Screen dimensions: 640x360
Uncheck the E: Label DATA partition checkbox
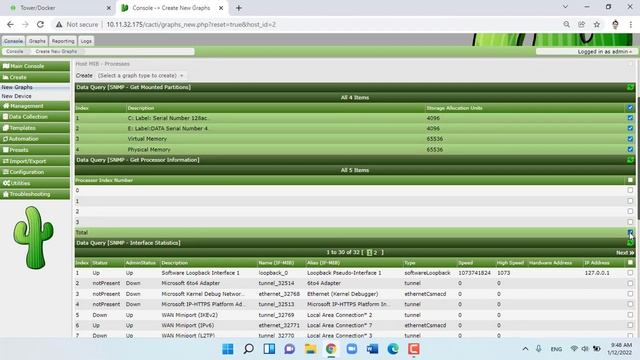(x=630, y=128)
